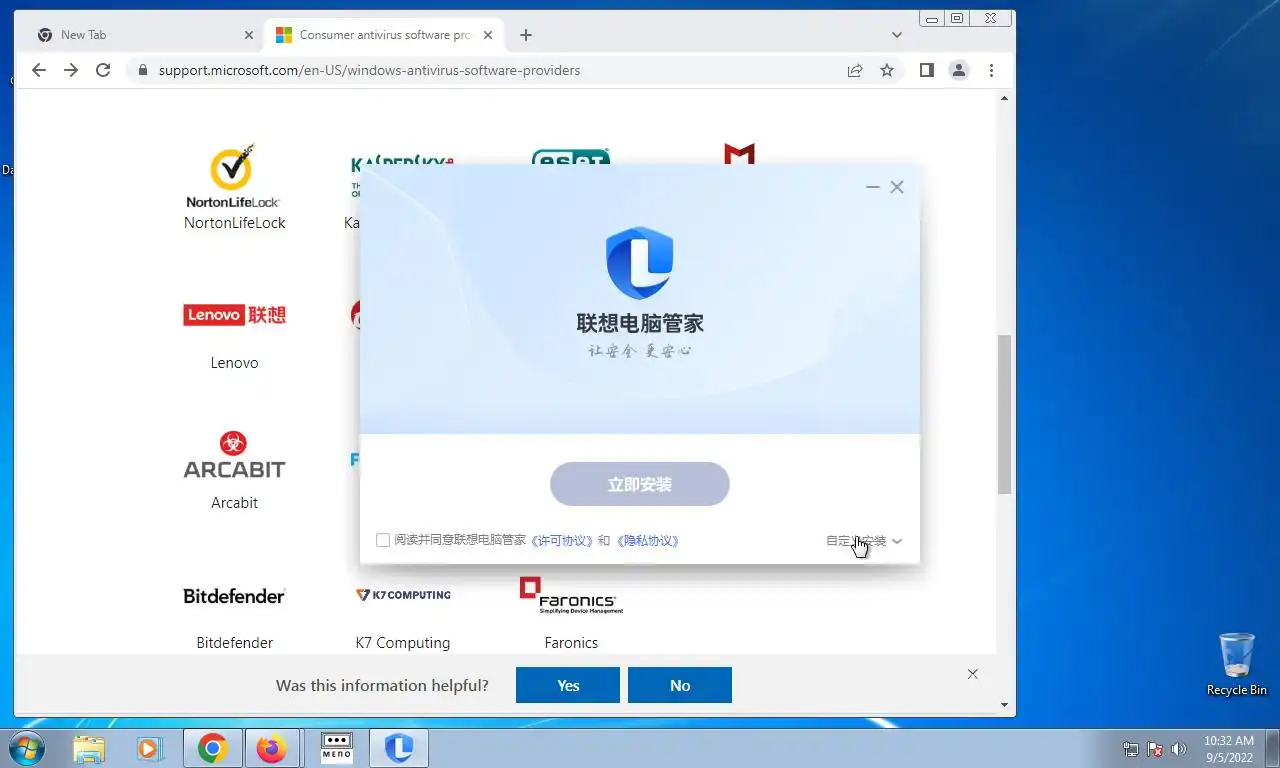1280x768 pixels.
Task: Minimize the Lenovo installer dialog
Action: point(873,187)
